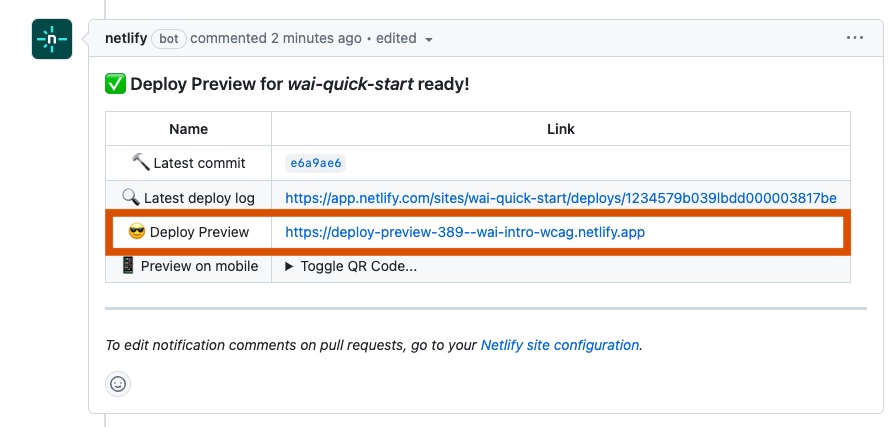
Task: Open the three-dot comment options menu
Action: (x=854, y=38)
